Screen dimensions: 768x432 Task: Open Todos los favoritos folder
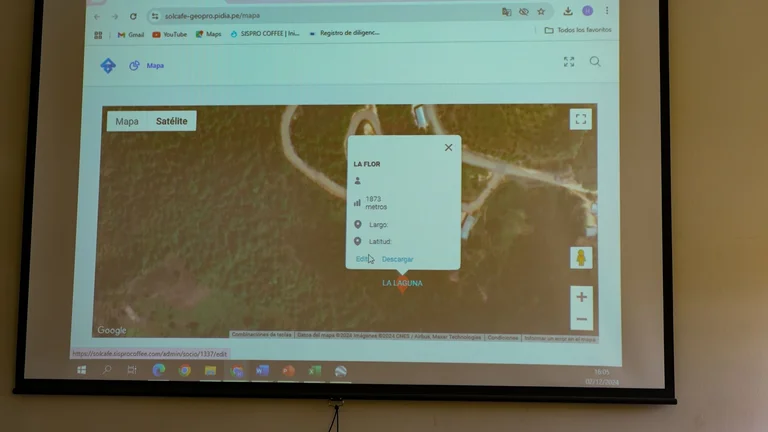(578, 30)
